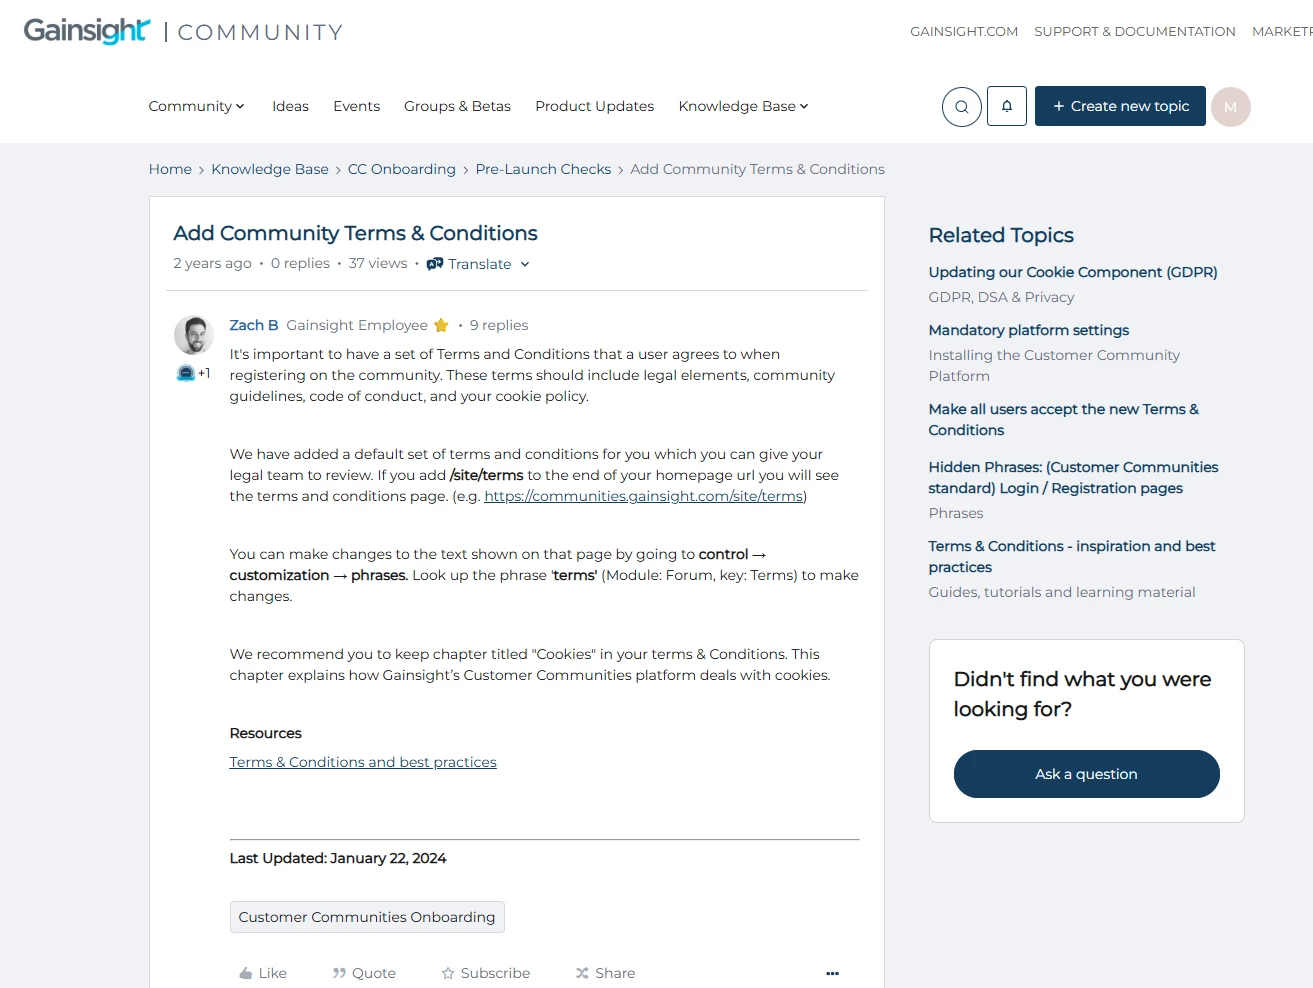1313x988 pixels.
Task: Click the gold star employee badge
Action: 441,325
